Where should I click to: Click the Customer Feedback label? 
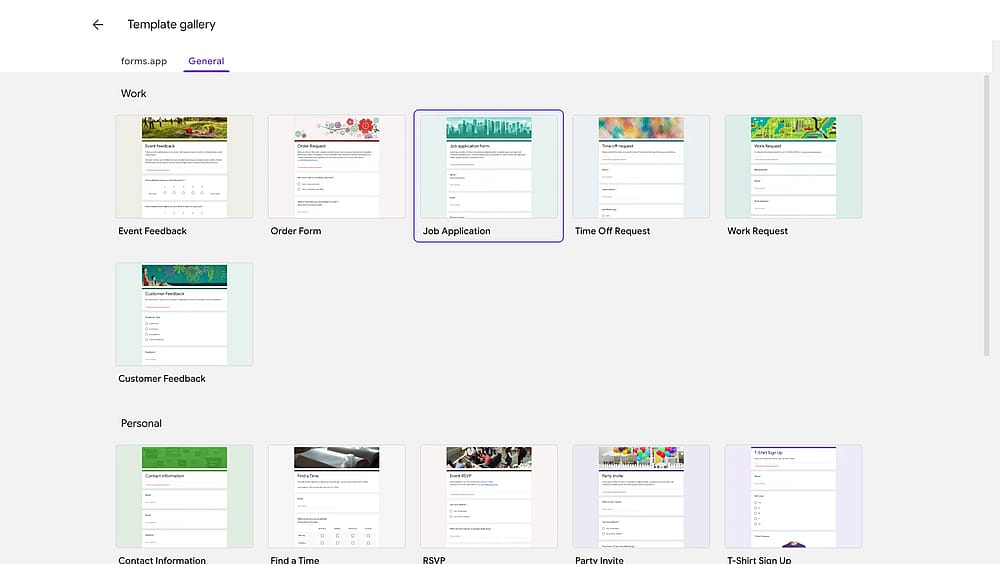(162, 378)
